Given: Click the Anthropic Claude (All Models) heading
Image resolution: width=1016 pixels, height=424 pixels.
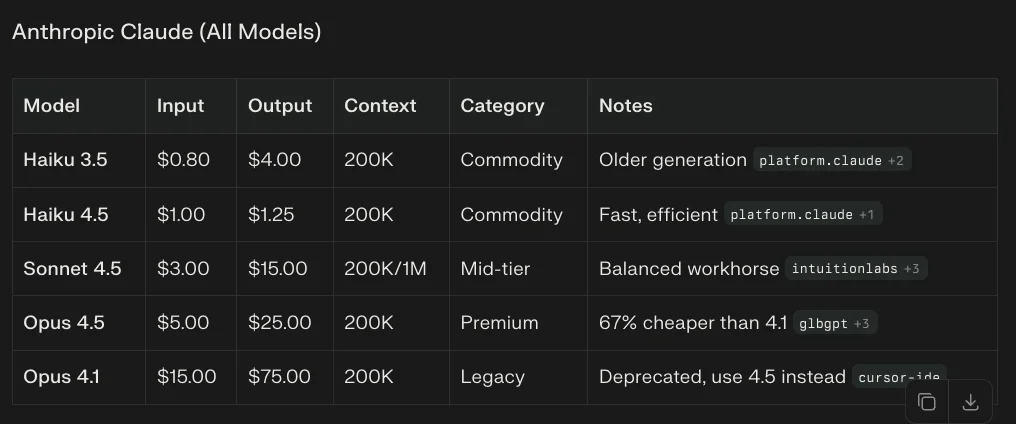Looking at the screenshot, I should (166, 32).
